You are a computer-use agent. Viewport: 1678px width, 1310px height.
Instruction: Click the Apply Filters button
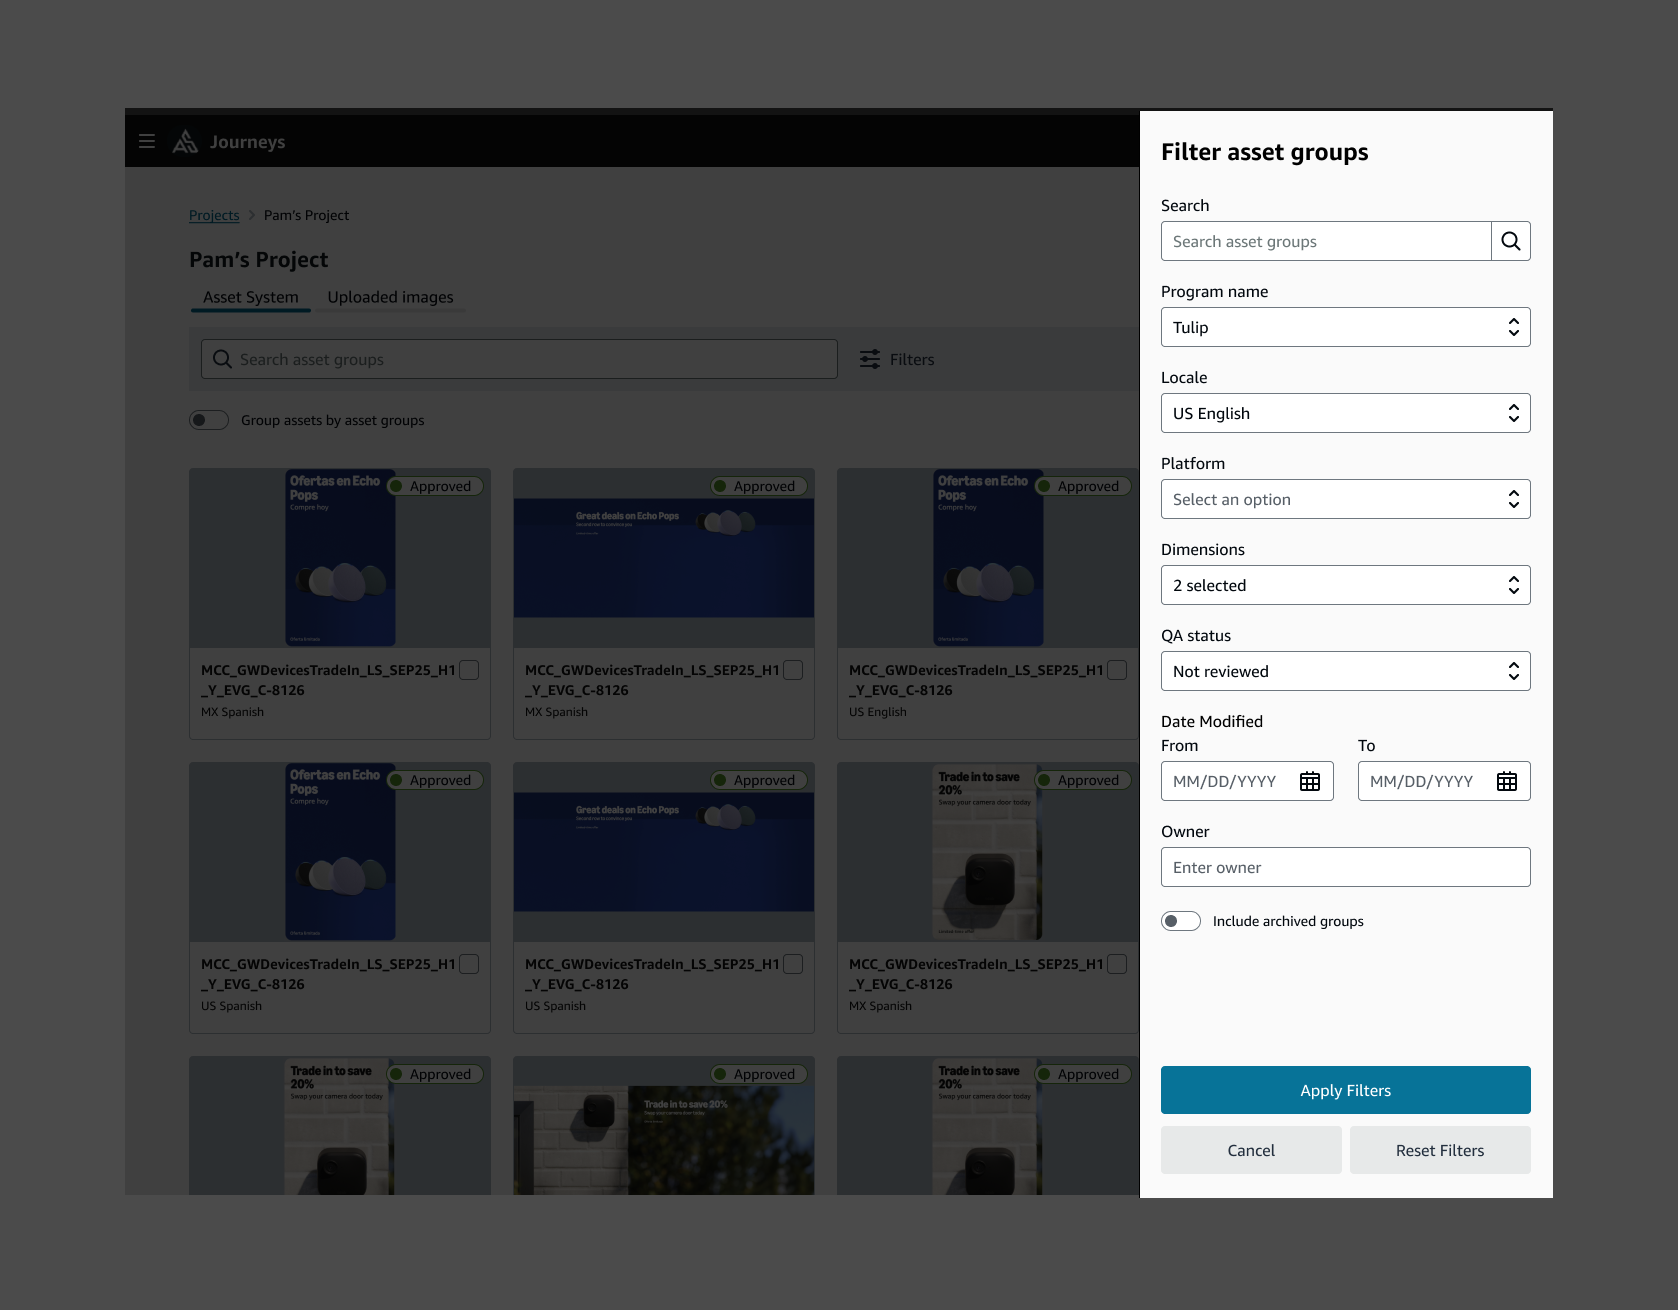click(1345, 1090)
